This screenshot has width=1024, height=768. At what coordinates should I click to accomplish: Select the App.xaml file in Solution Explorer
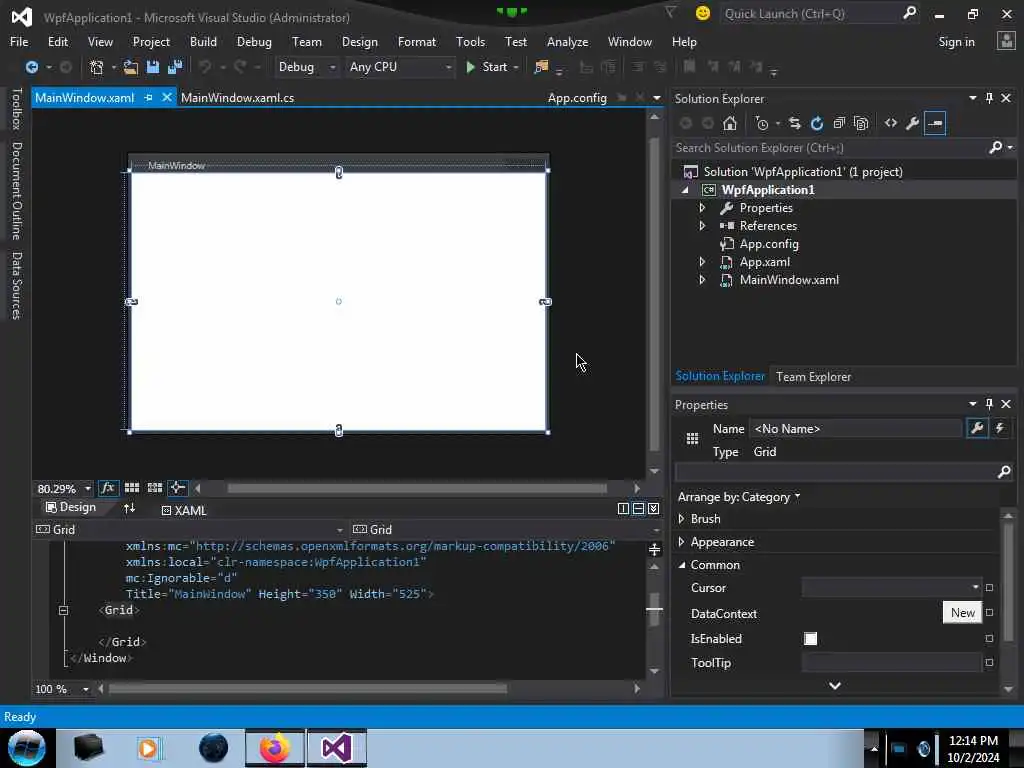coord(764,262)
